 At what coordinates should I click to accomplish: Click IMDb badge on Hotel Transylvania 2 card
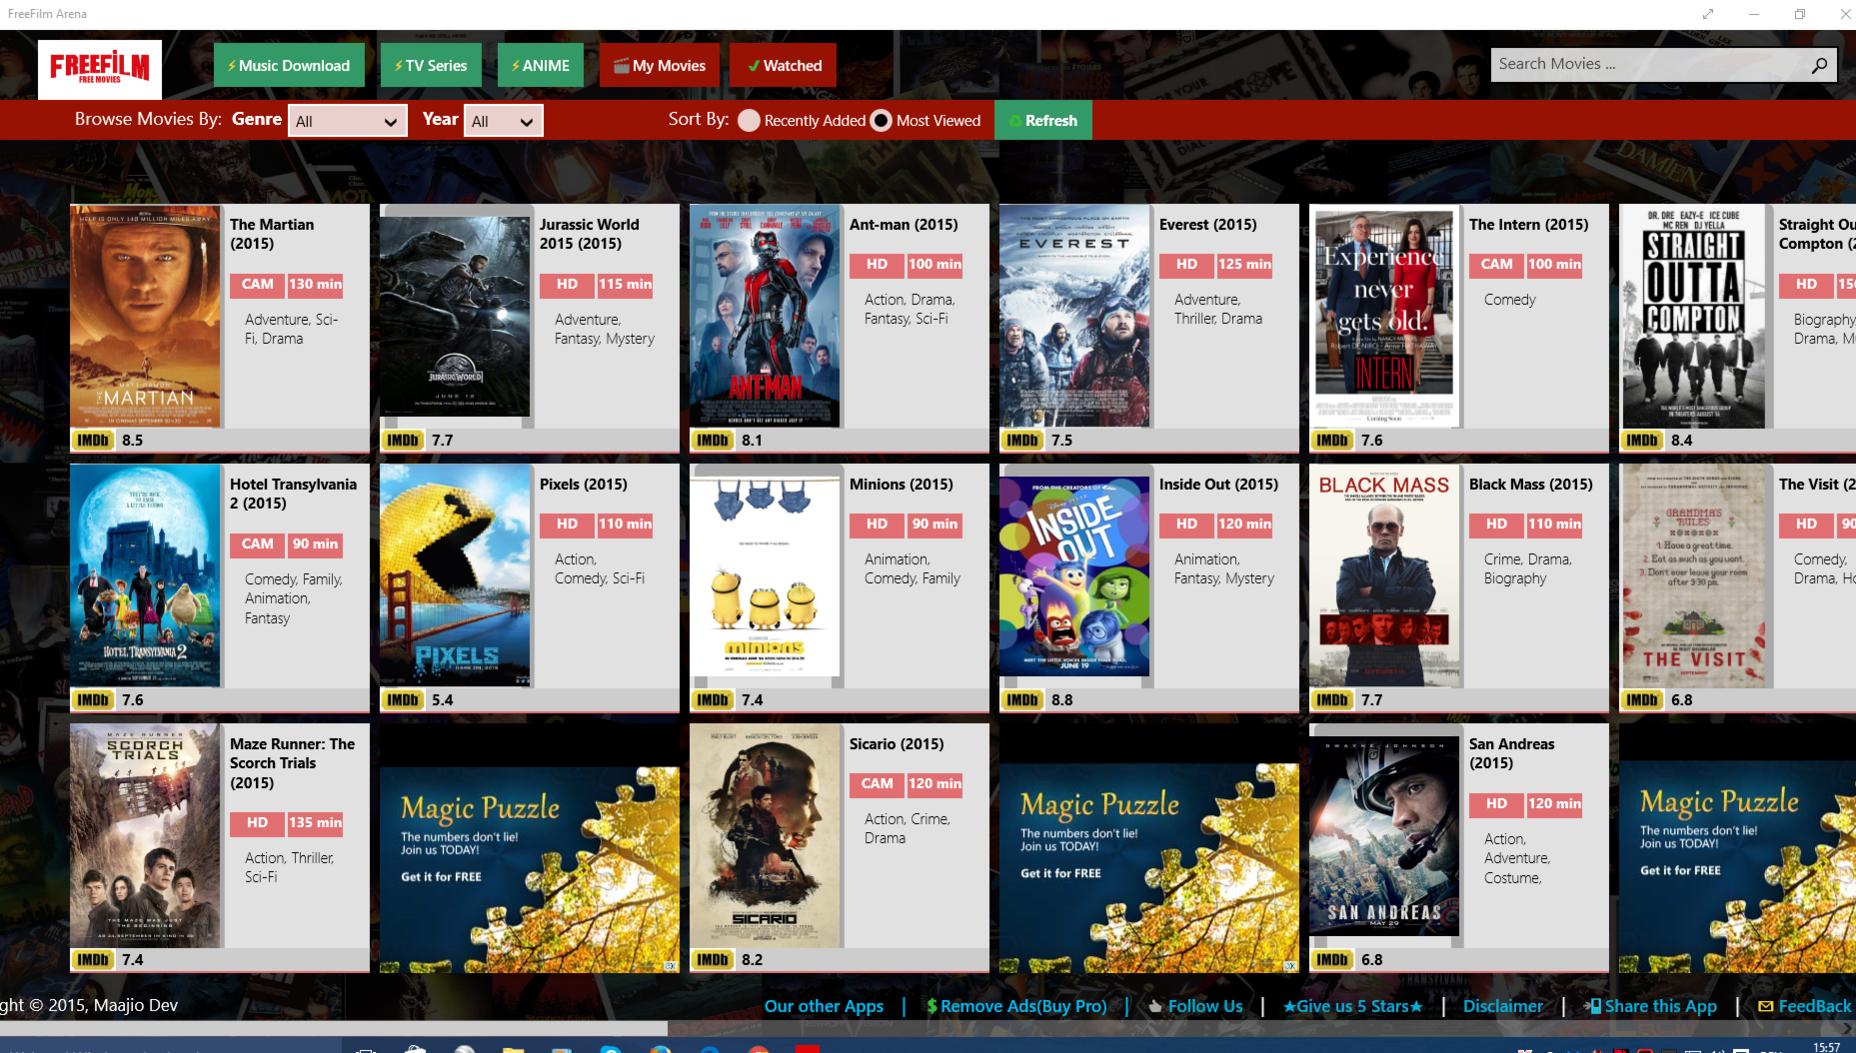pos(93,700)
